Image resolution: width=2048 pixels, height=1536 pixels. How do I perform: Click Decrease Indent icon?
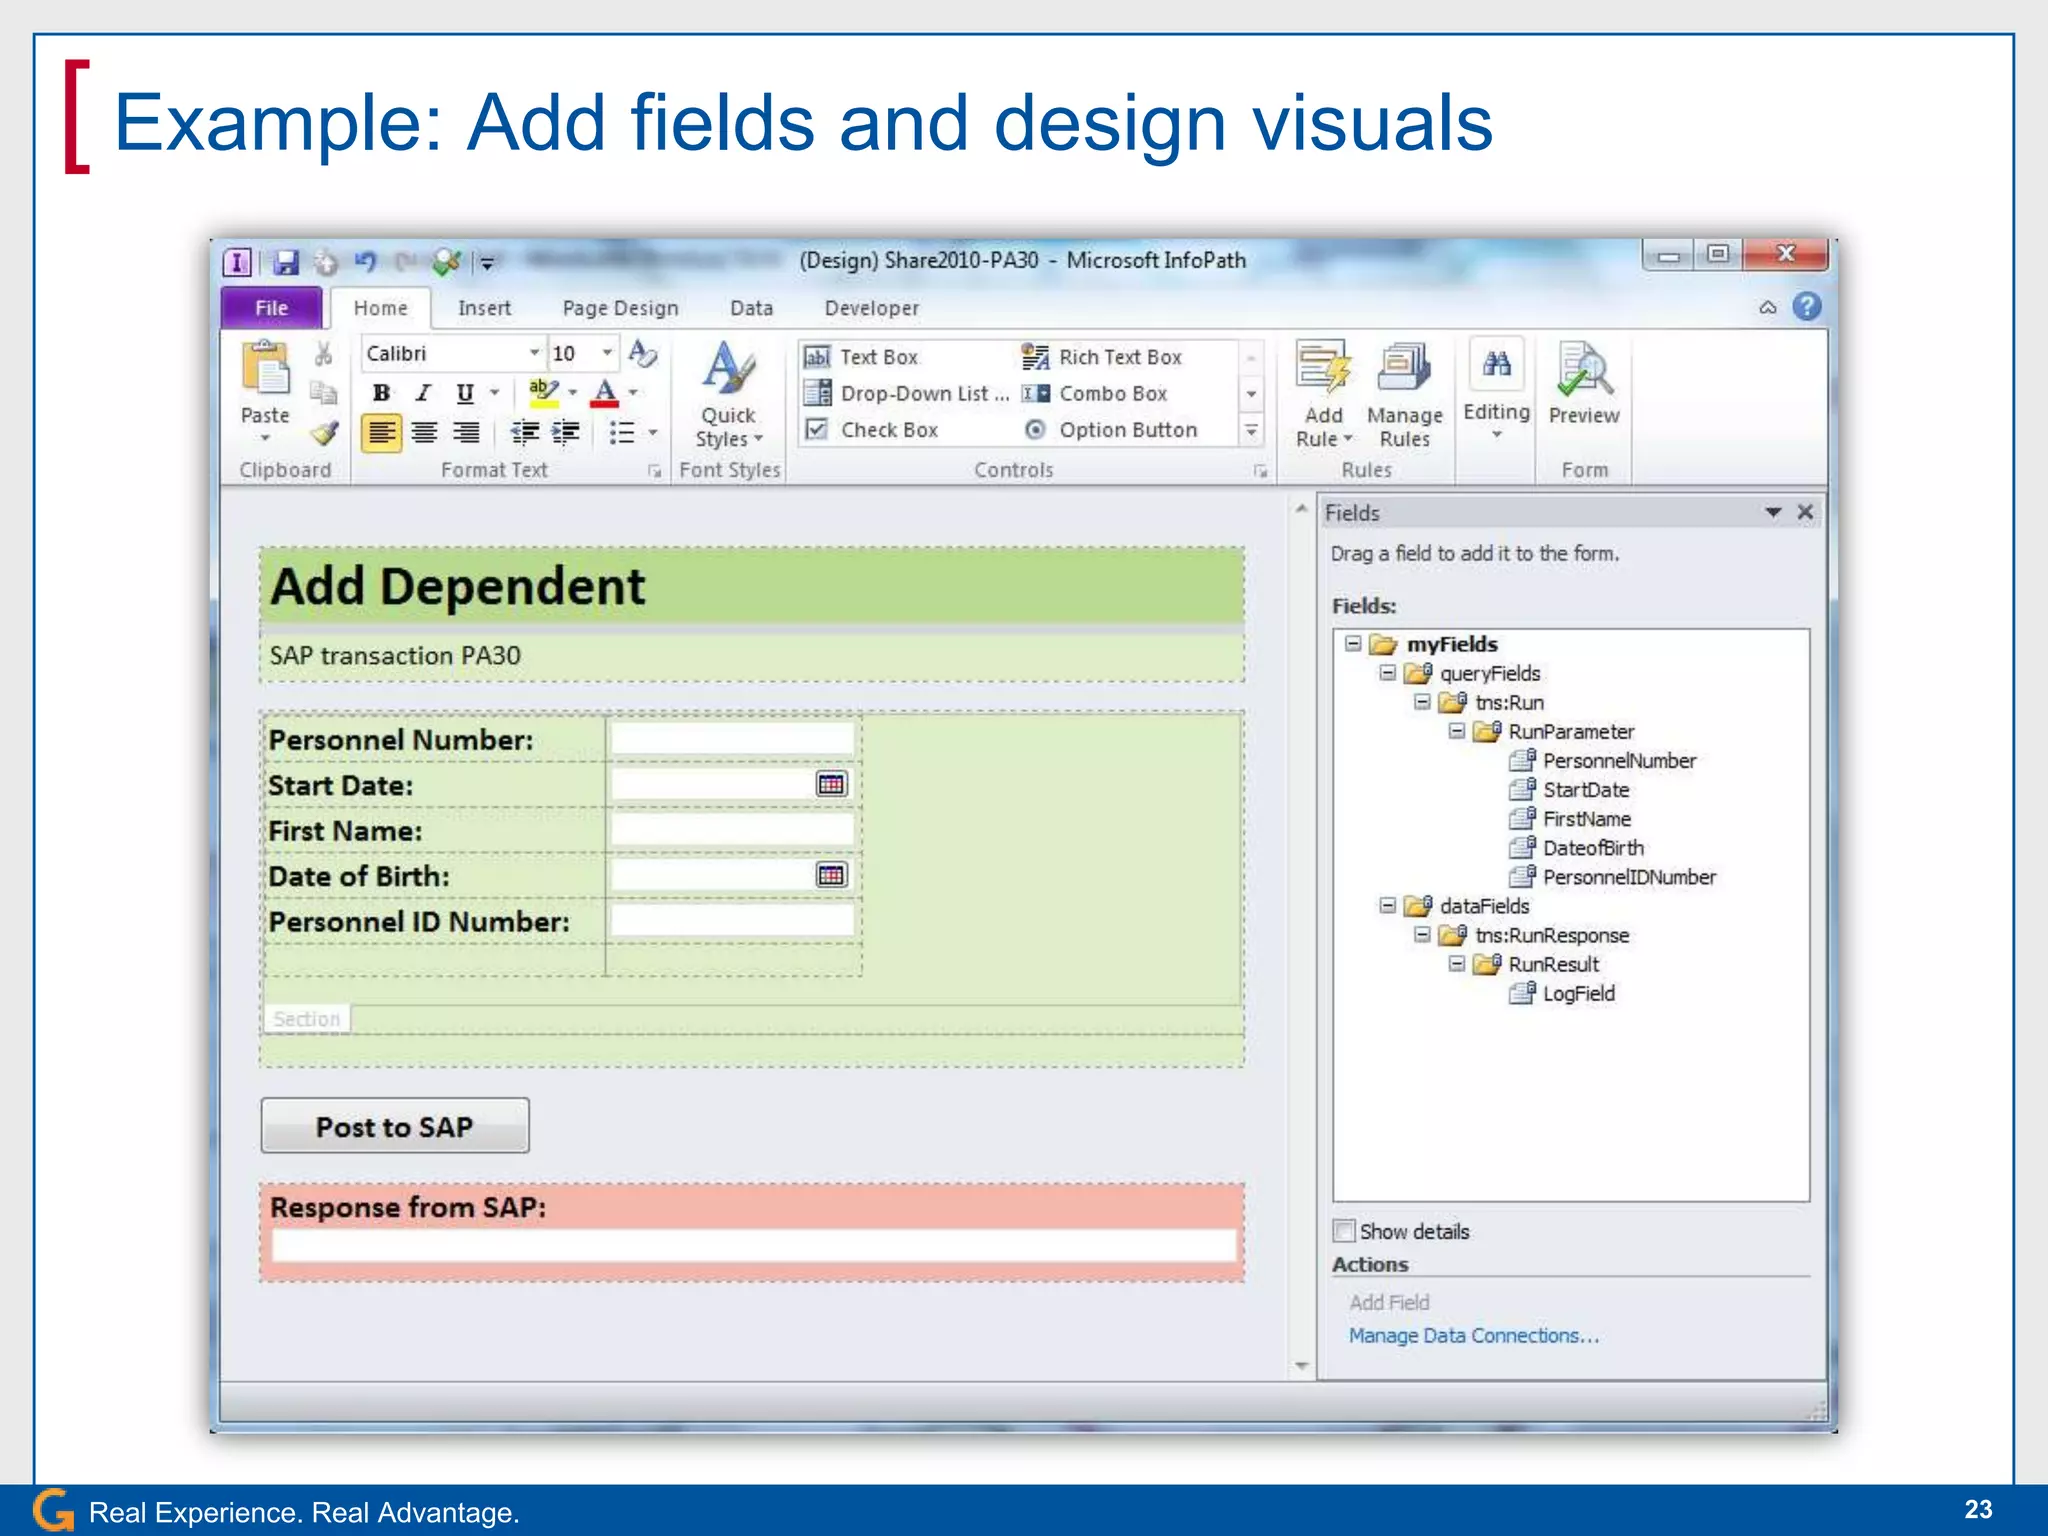click(524, 433)
